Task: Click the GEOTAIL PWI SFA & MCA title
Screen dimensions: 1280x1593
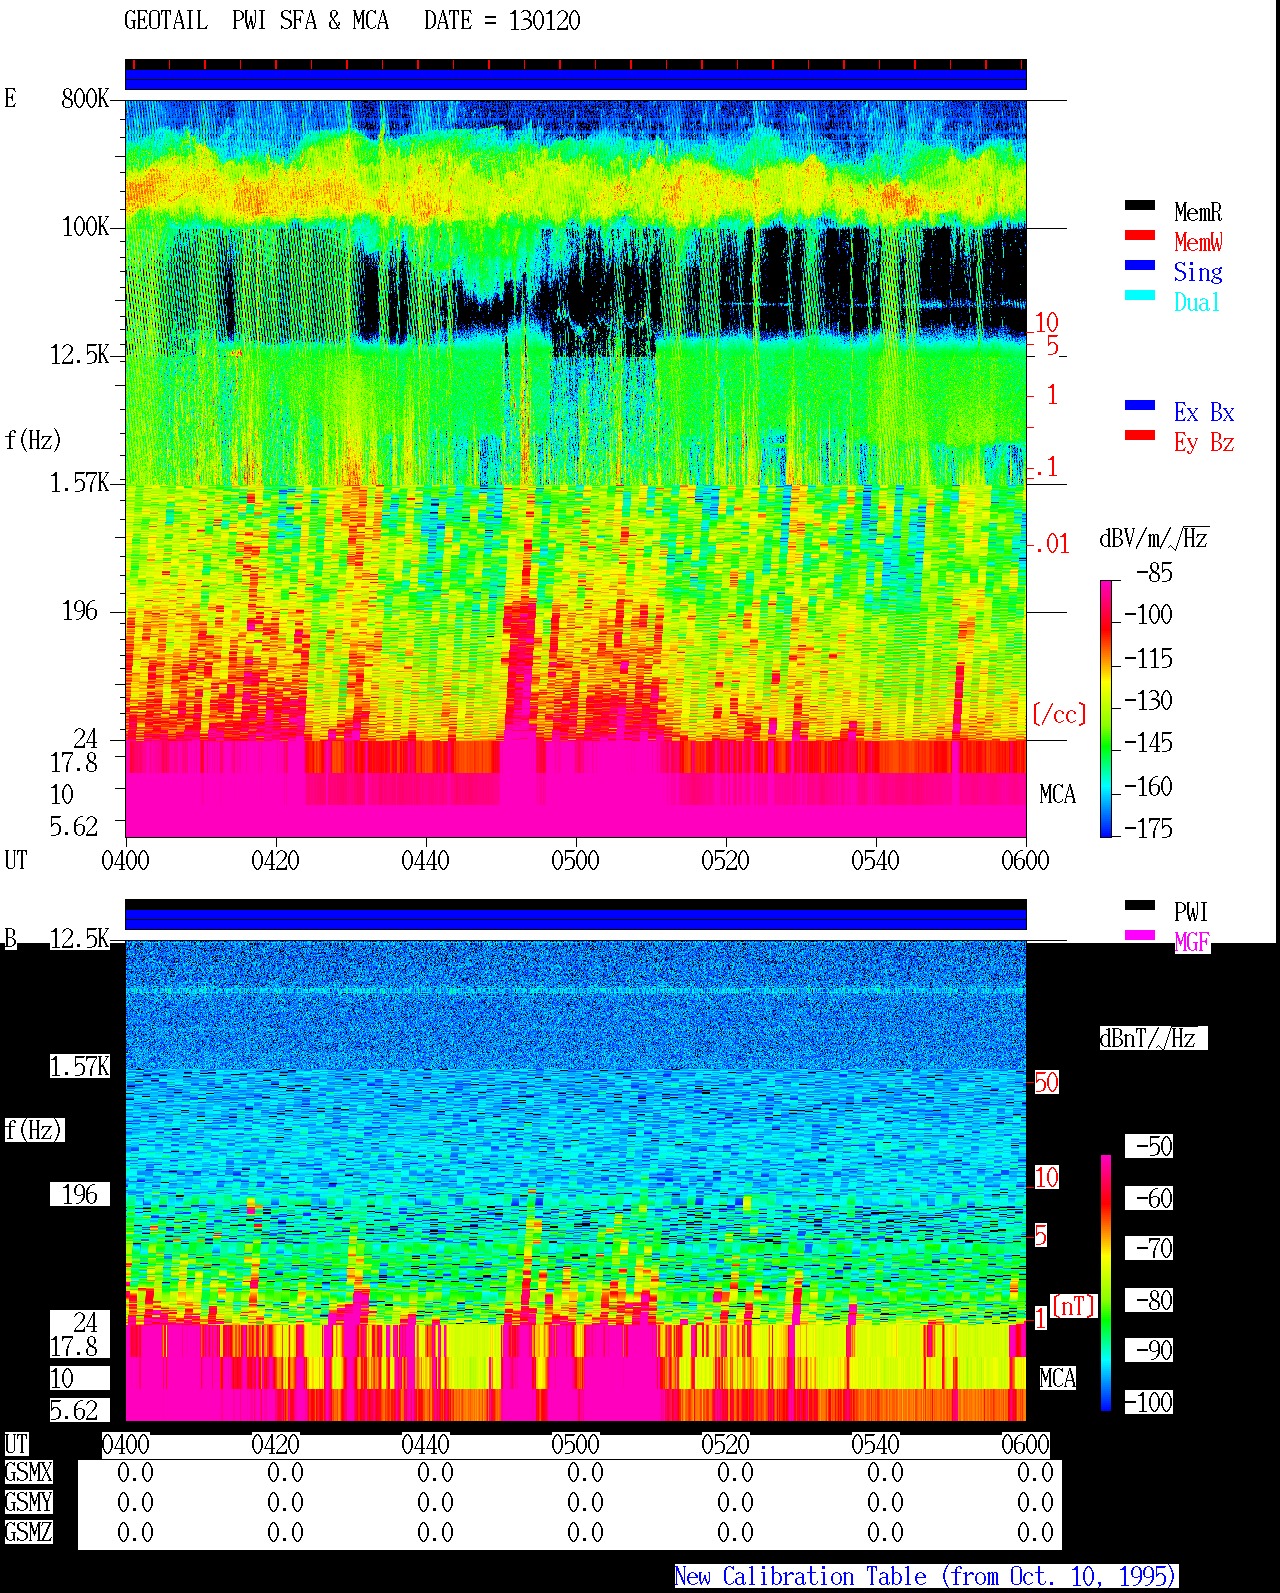Action: [256, 21]
